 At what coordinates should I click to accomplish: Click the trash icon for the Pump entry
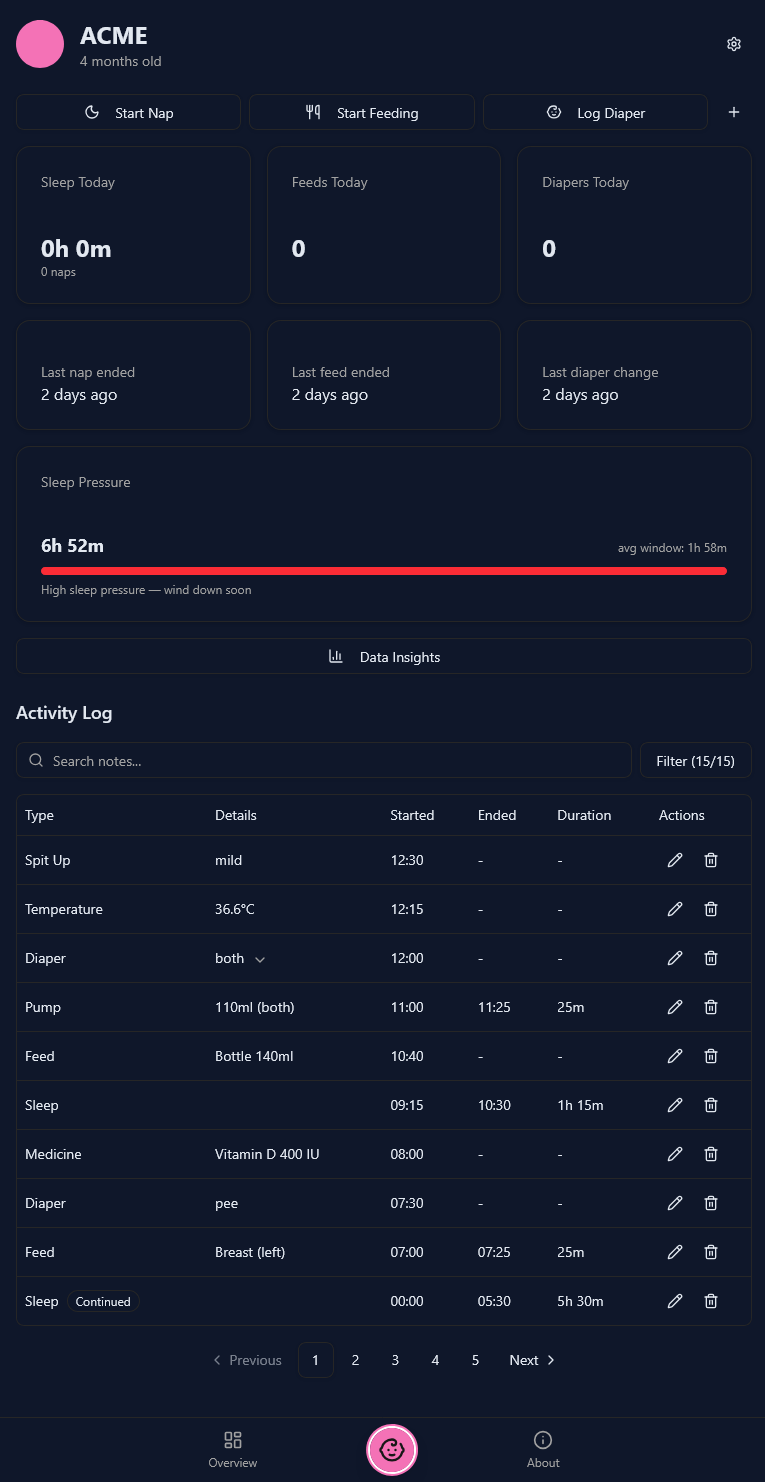point(711,1007)
